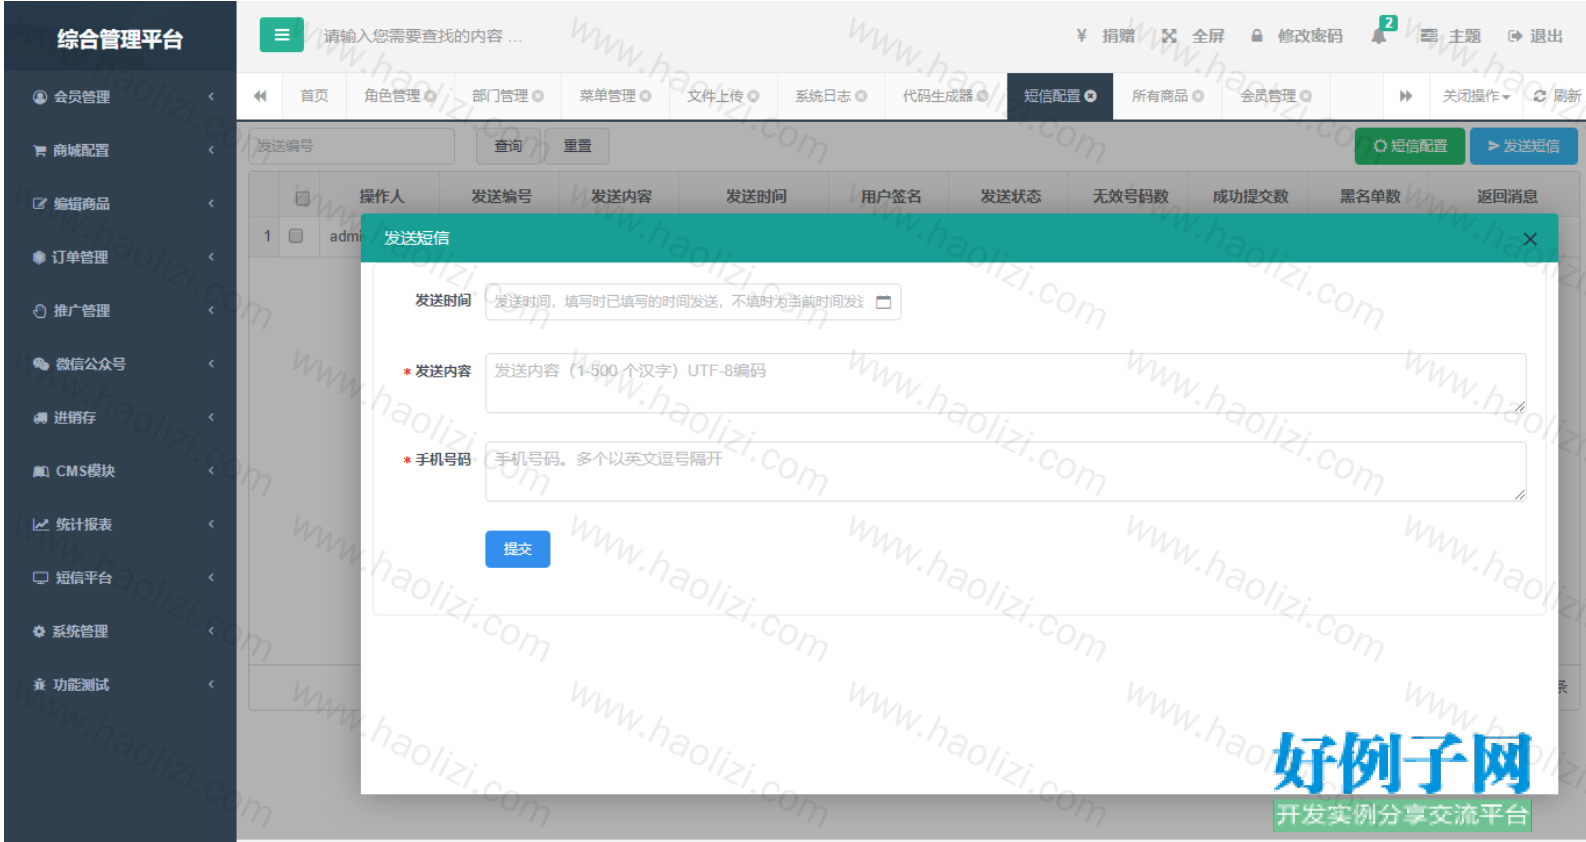The image size is (1586, 842).
Task: Expand the 编辑商品 sidebar menu
Action: coord(120,204)
